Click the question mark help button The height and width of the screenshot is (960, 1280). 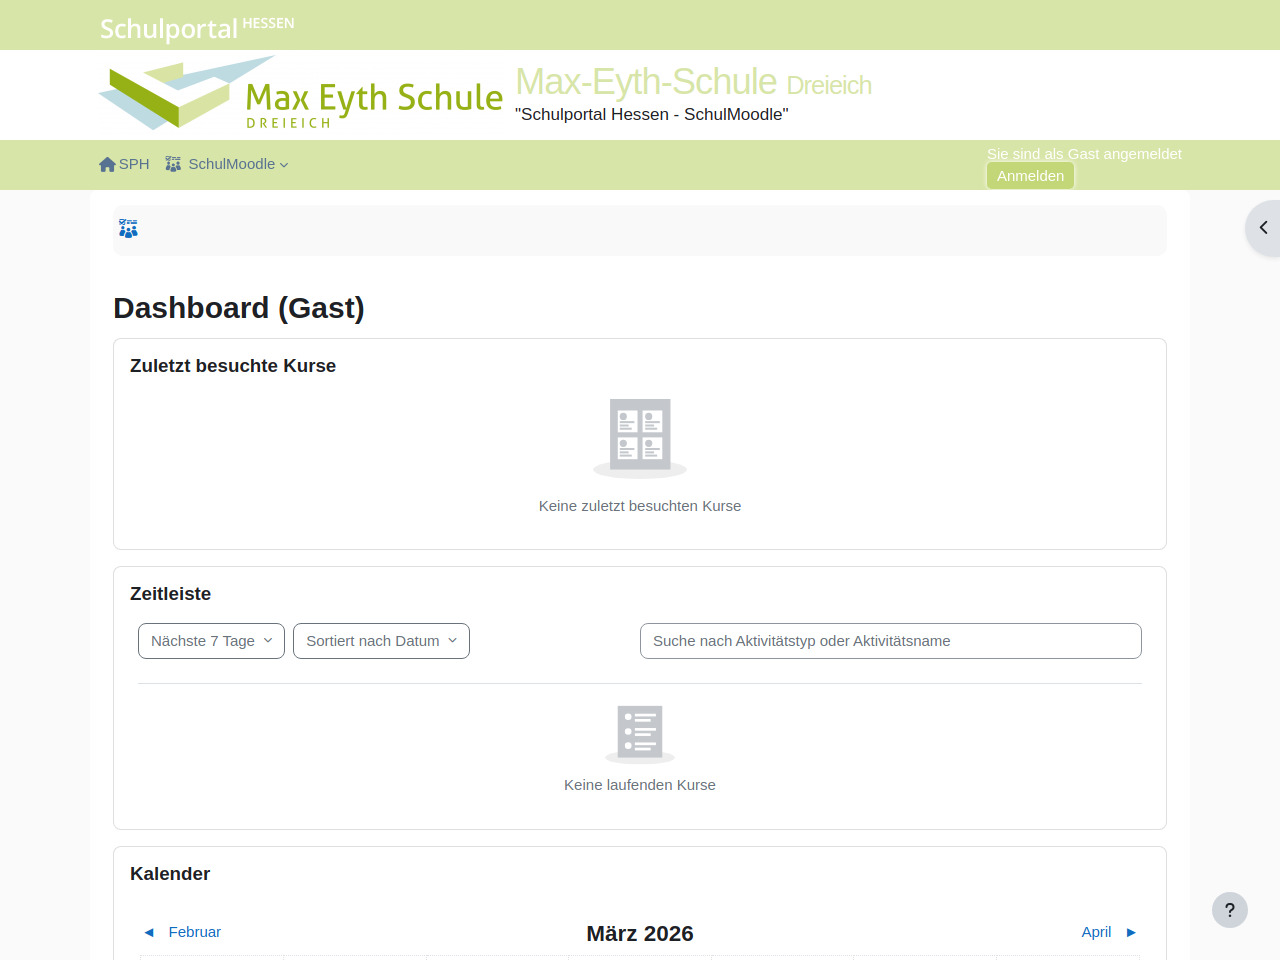click(1229, 910)
